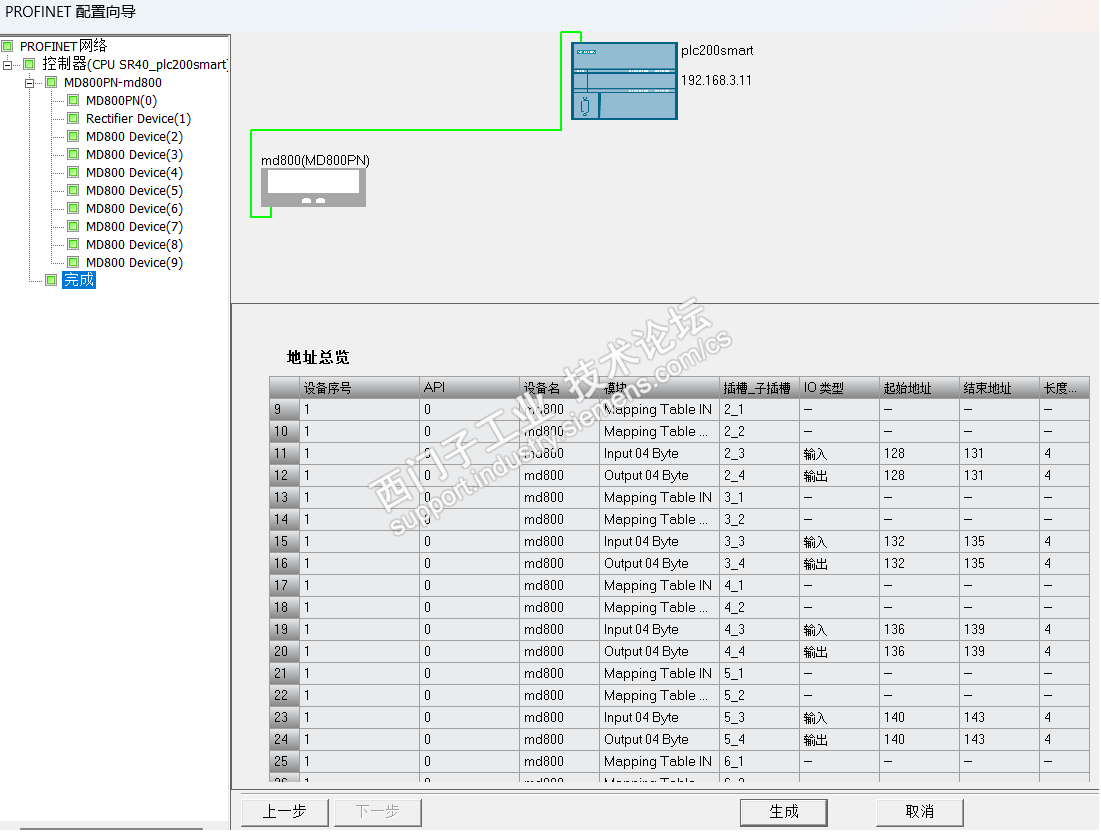The image size is (1101, 833).
Task: Click the IO 类型 column header
Action: [x=839, y=388]
